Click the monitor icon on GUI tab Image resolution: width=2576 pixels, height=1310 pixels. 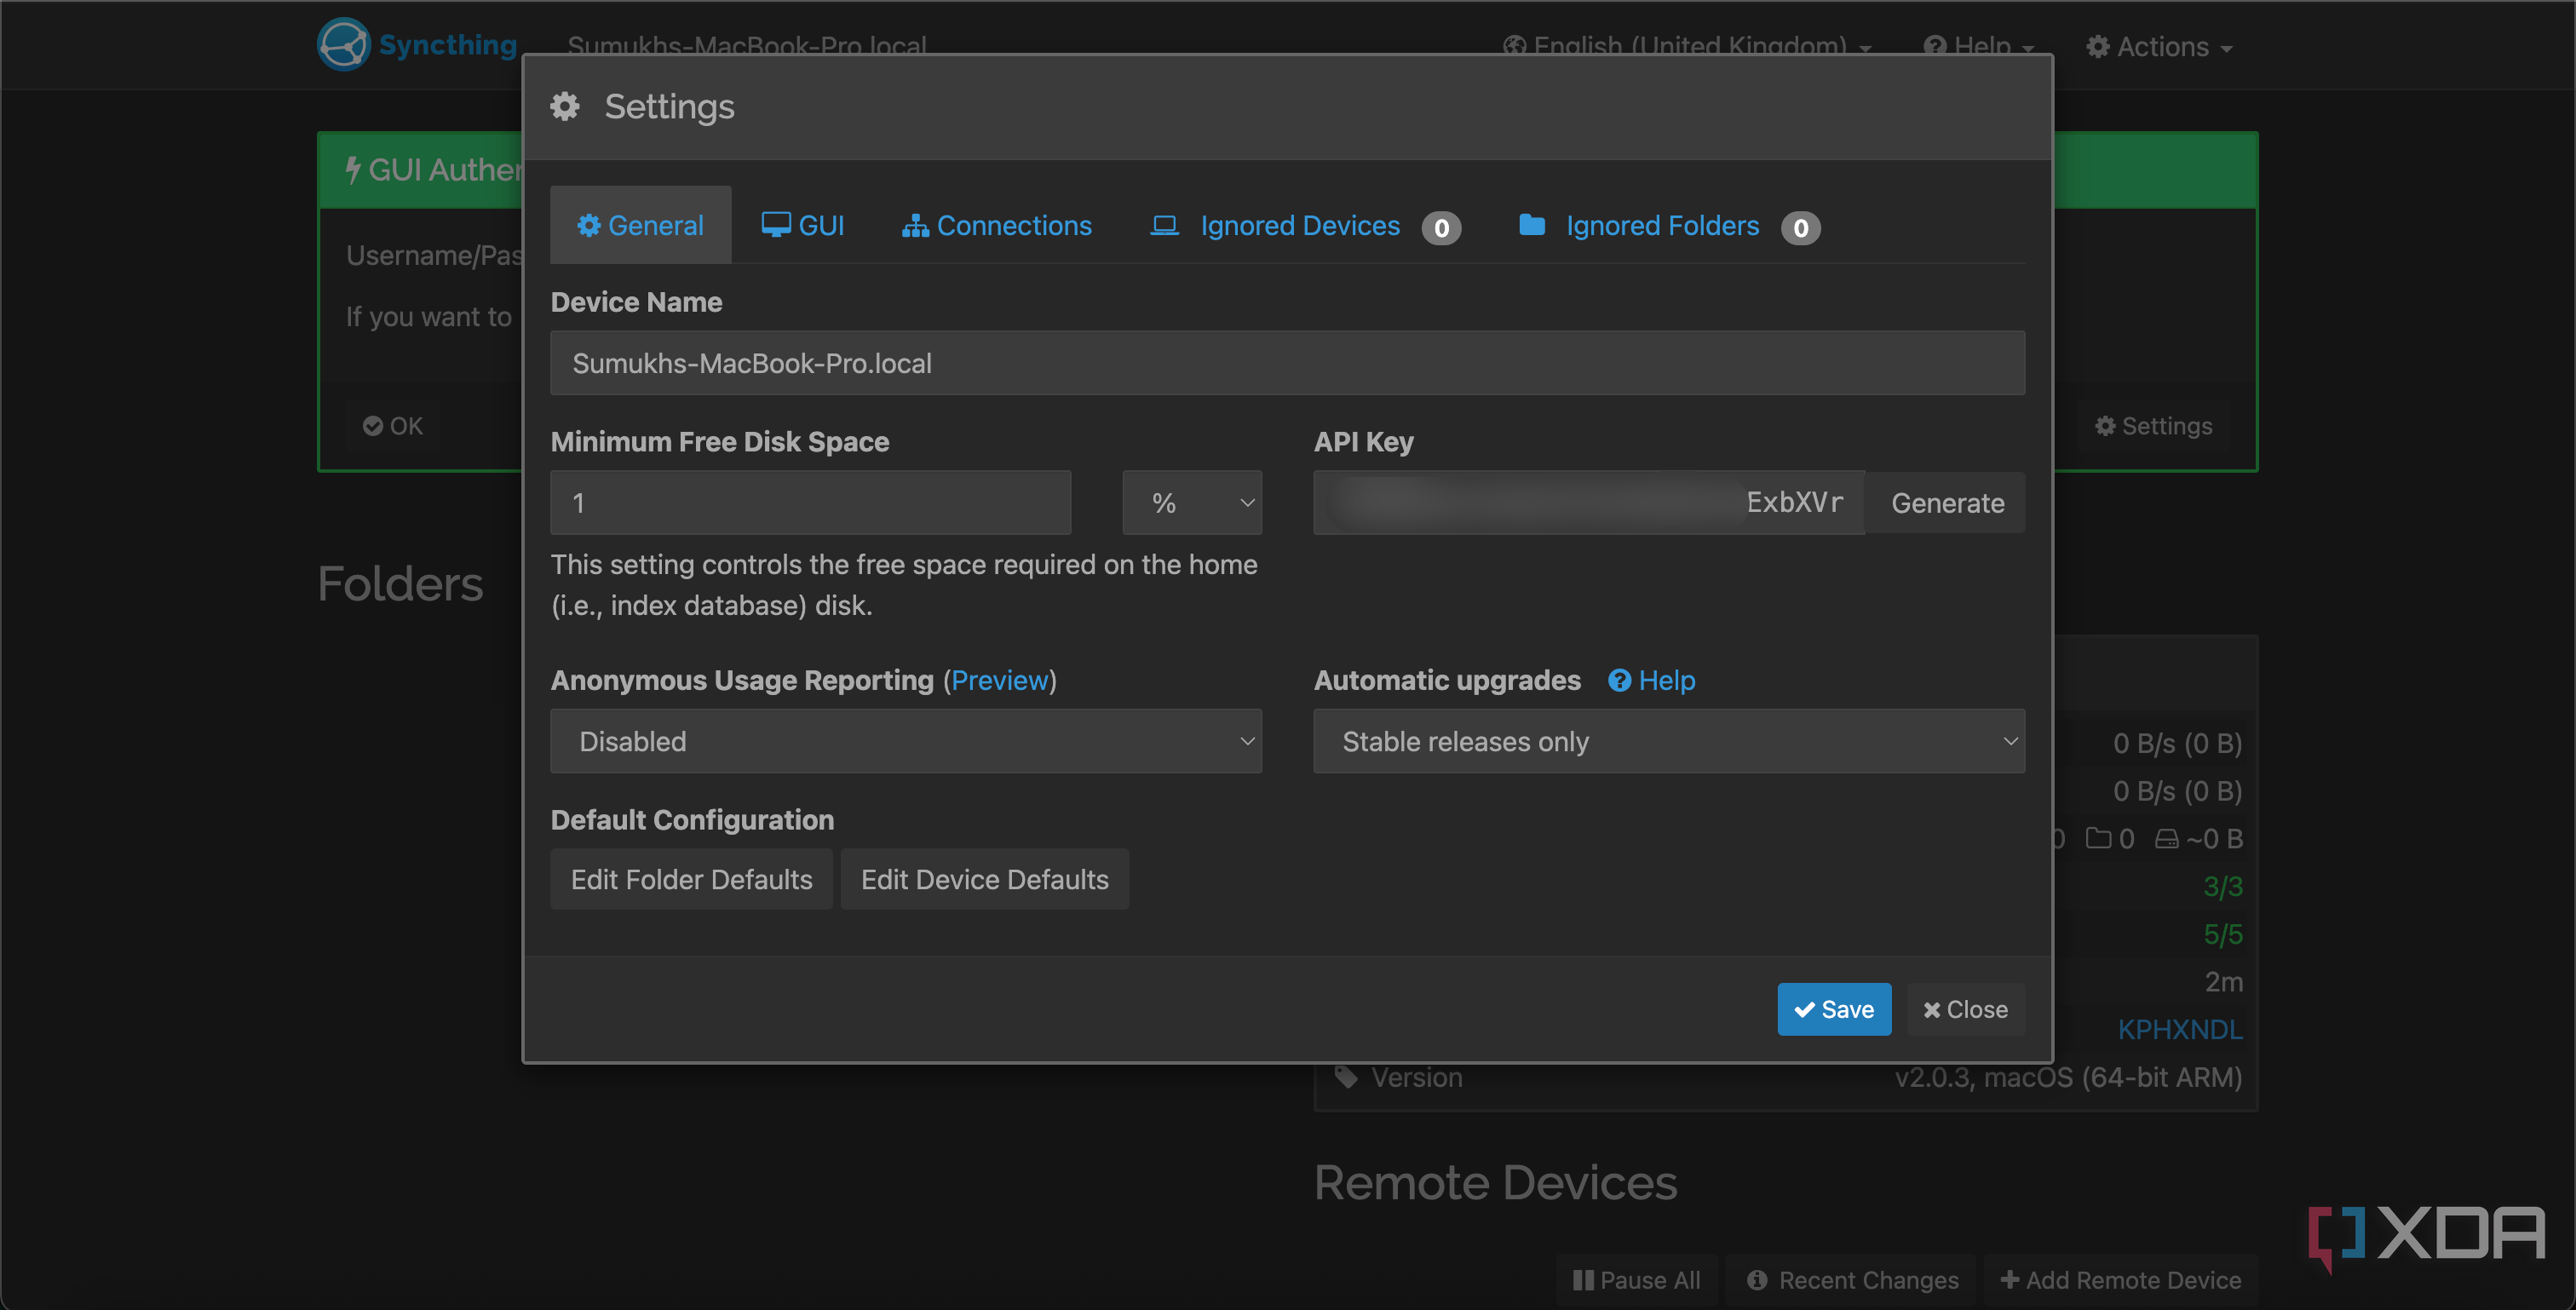pyautogui.click(x=776, y=225)
